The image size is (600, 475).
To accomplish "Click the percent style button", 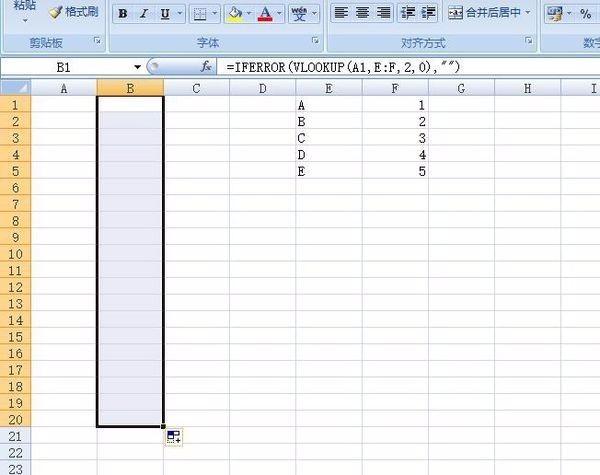I will click(585, 14).
